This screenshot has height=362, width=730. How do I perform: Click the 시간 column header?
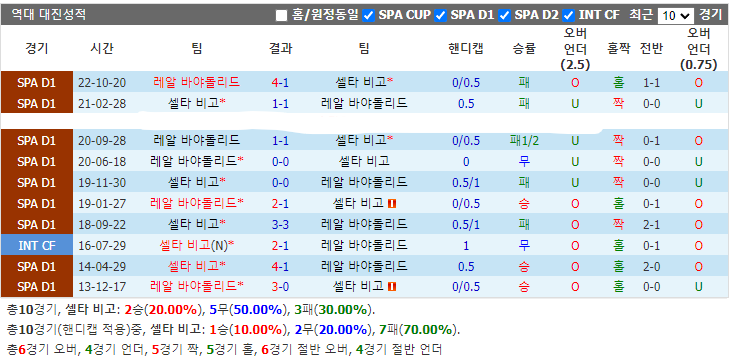[102, 48]
